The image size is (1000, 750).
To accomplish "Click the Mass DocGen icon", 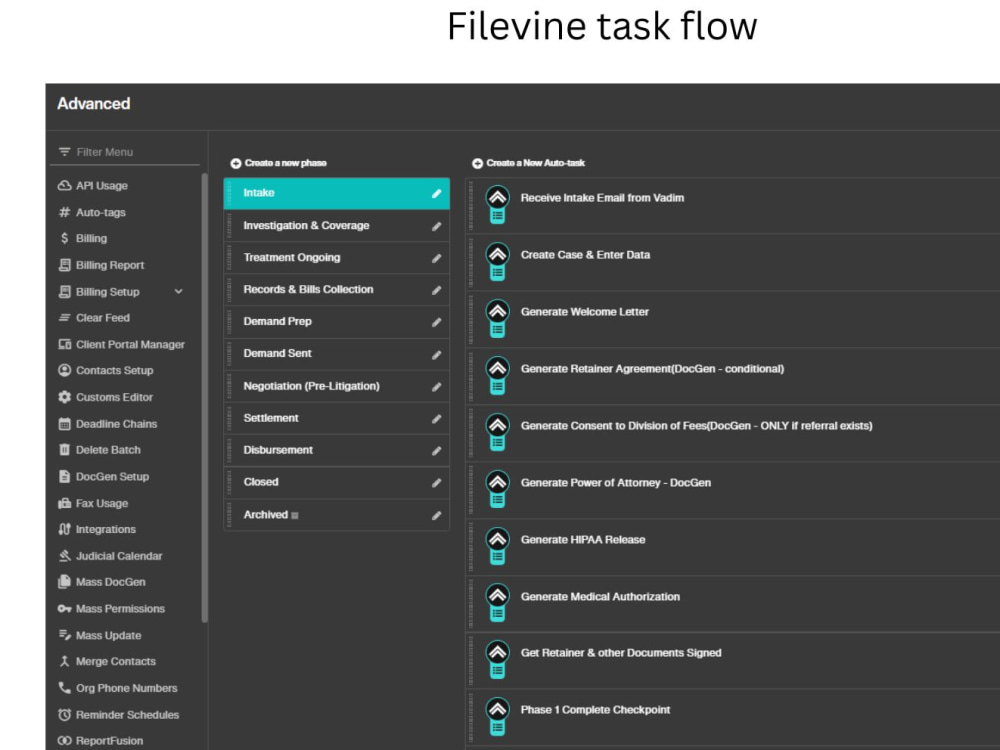I will coord(64,582).
